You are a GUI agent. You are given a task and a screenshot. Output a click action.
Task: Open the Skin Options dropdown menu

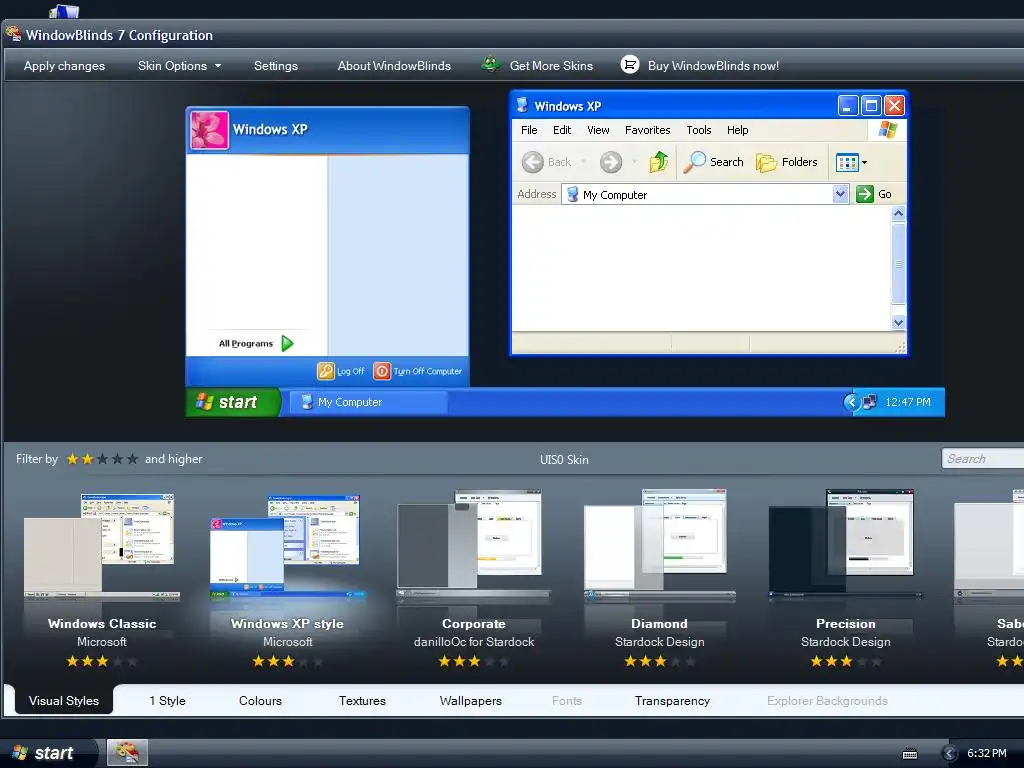[x=179, y=65]
